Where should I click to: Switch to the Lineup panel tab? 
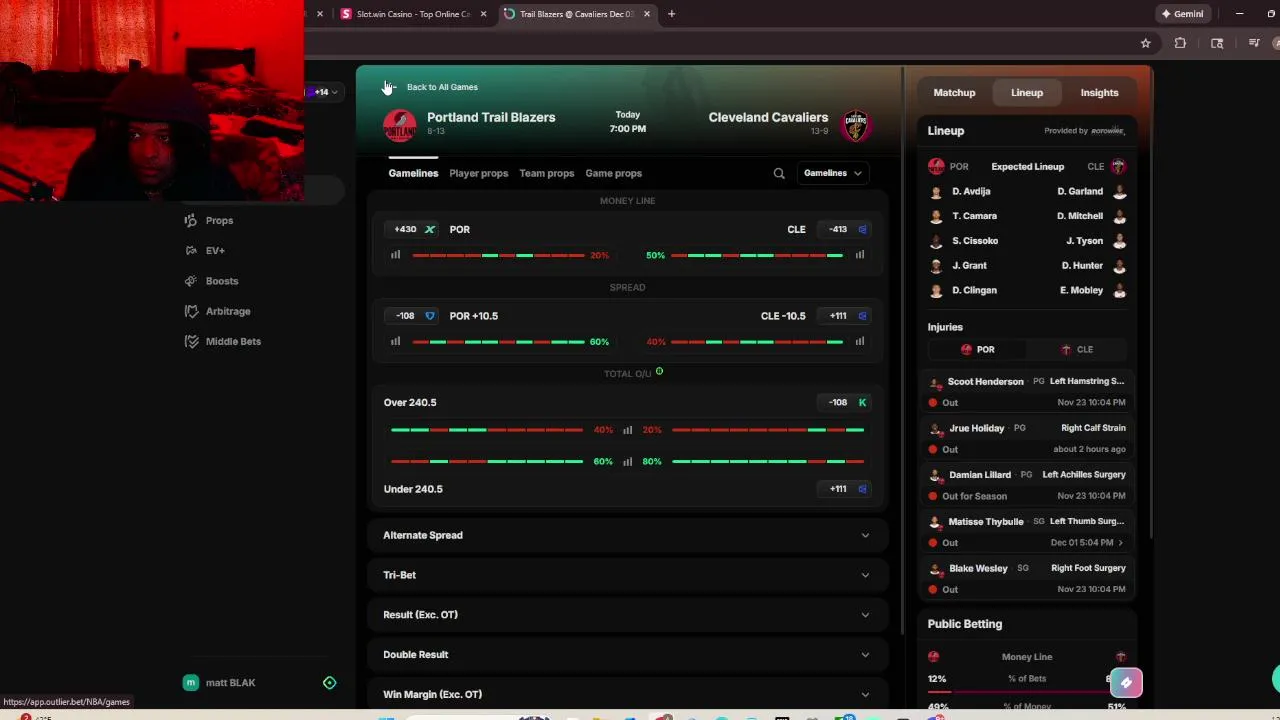(x=1027, y=93)
